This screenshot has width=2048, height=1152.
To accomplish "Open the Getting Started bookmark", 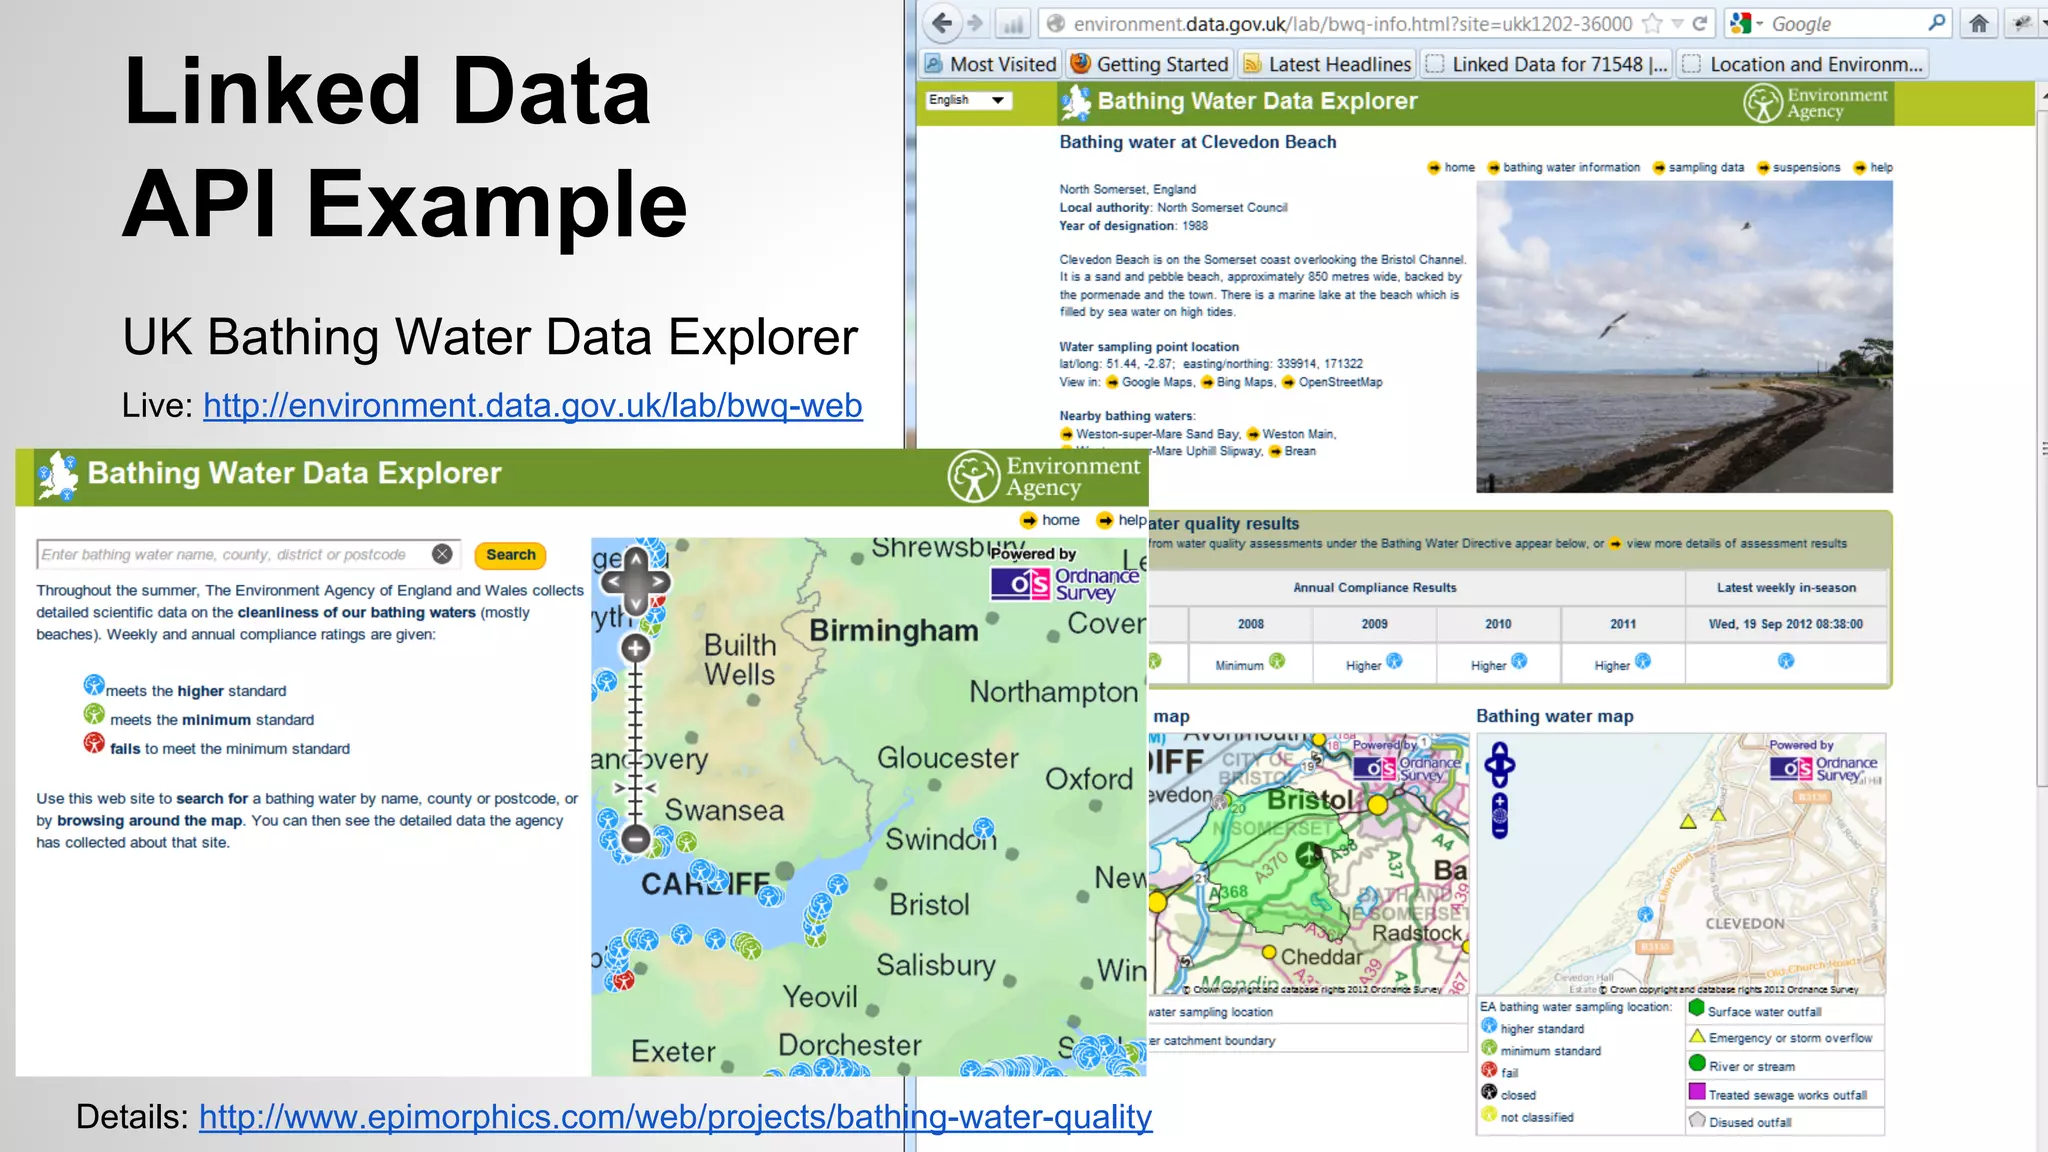I will coord(1150,64).
